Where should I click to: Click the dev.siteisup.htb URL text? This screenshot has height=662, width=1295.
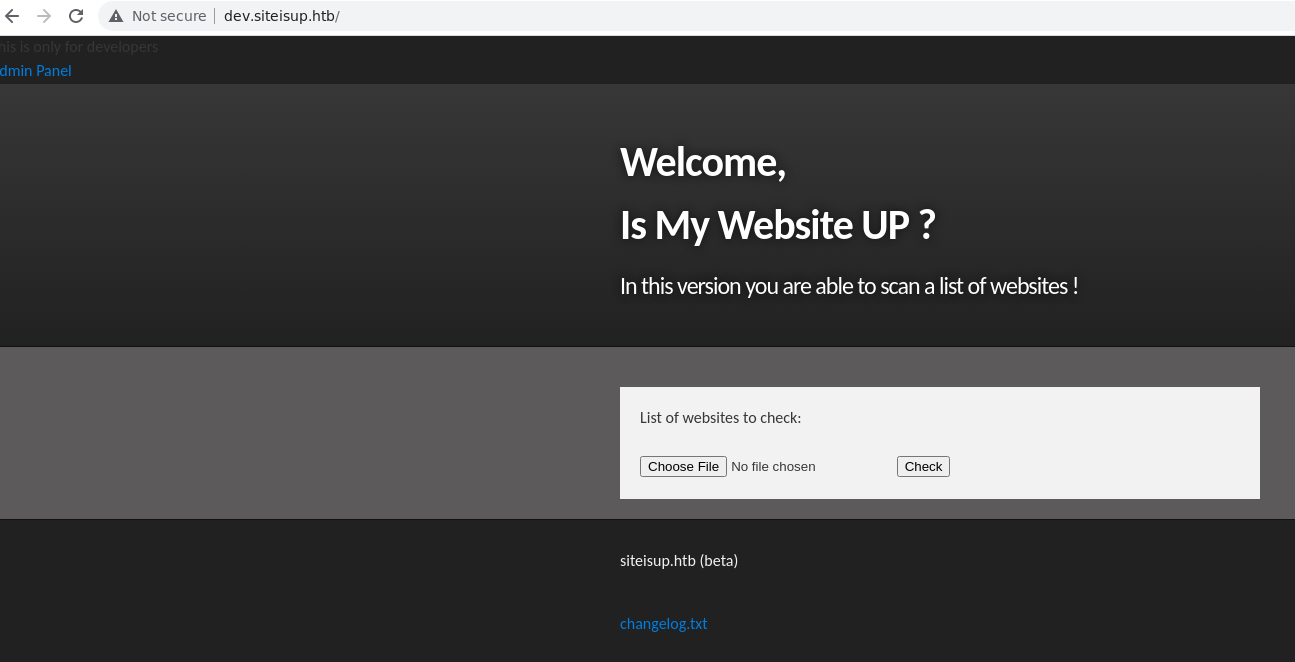(281, 16)
